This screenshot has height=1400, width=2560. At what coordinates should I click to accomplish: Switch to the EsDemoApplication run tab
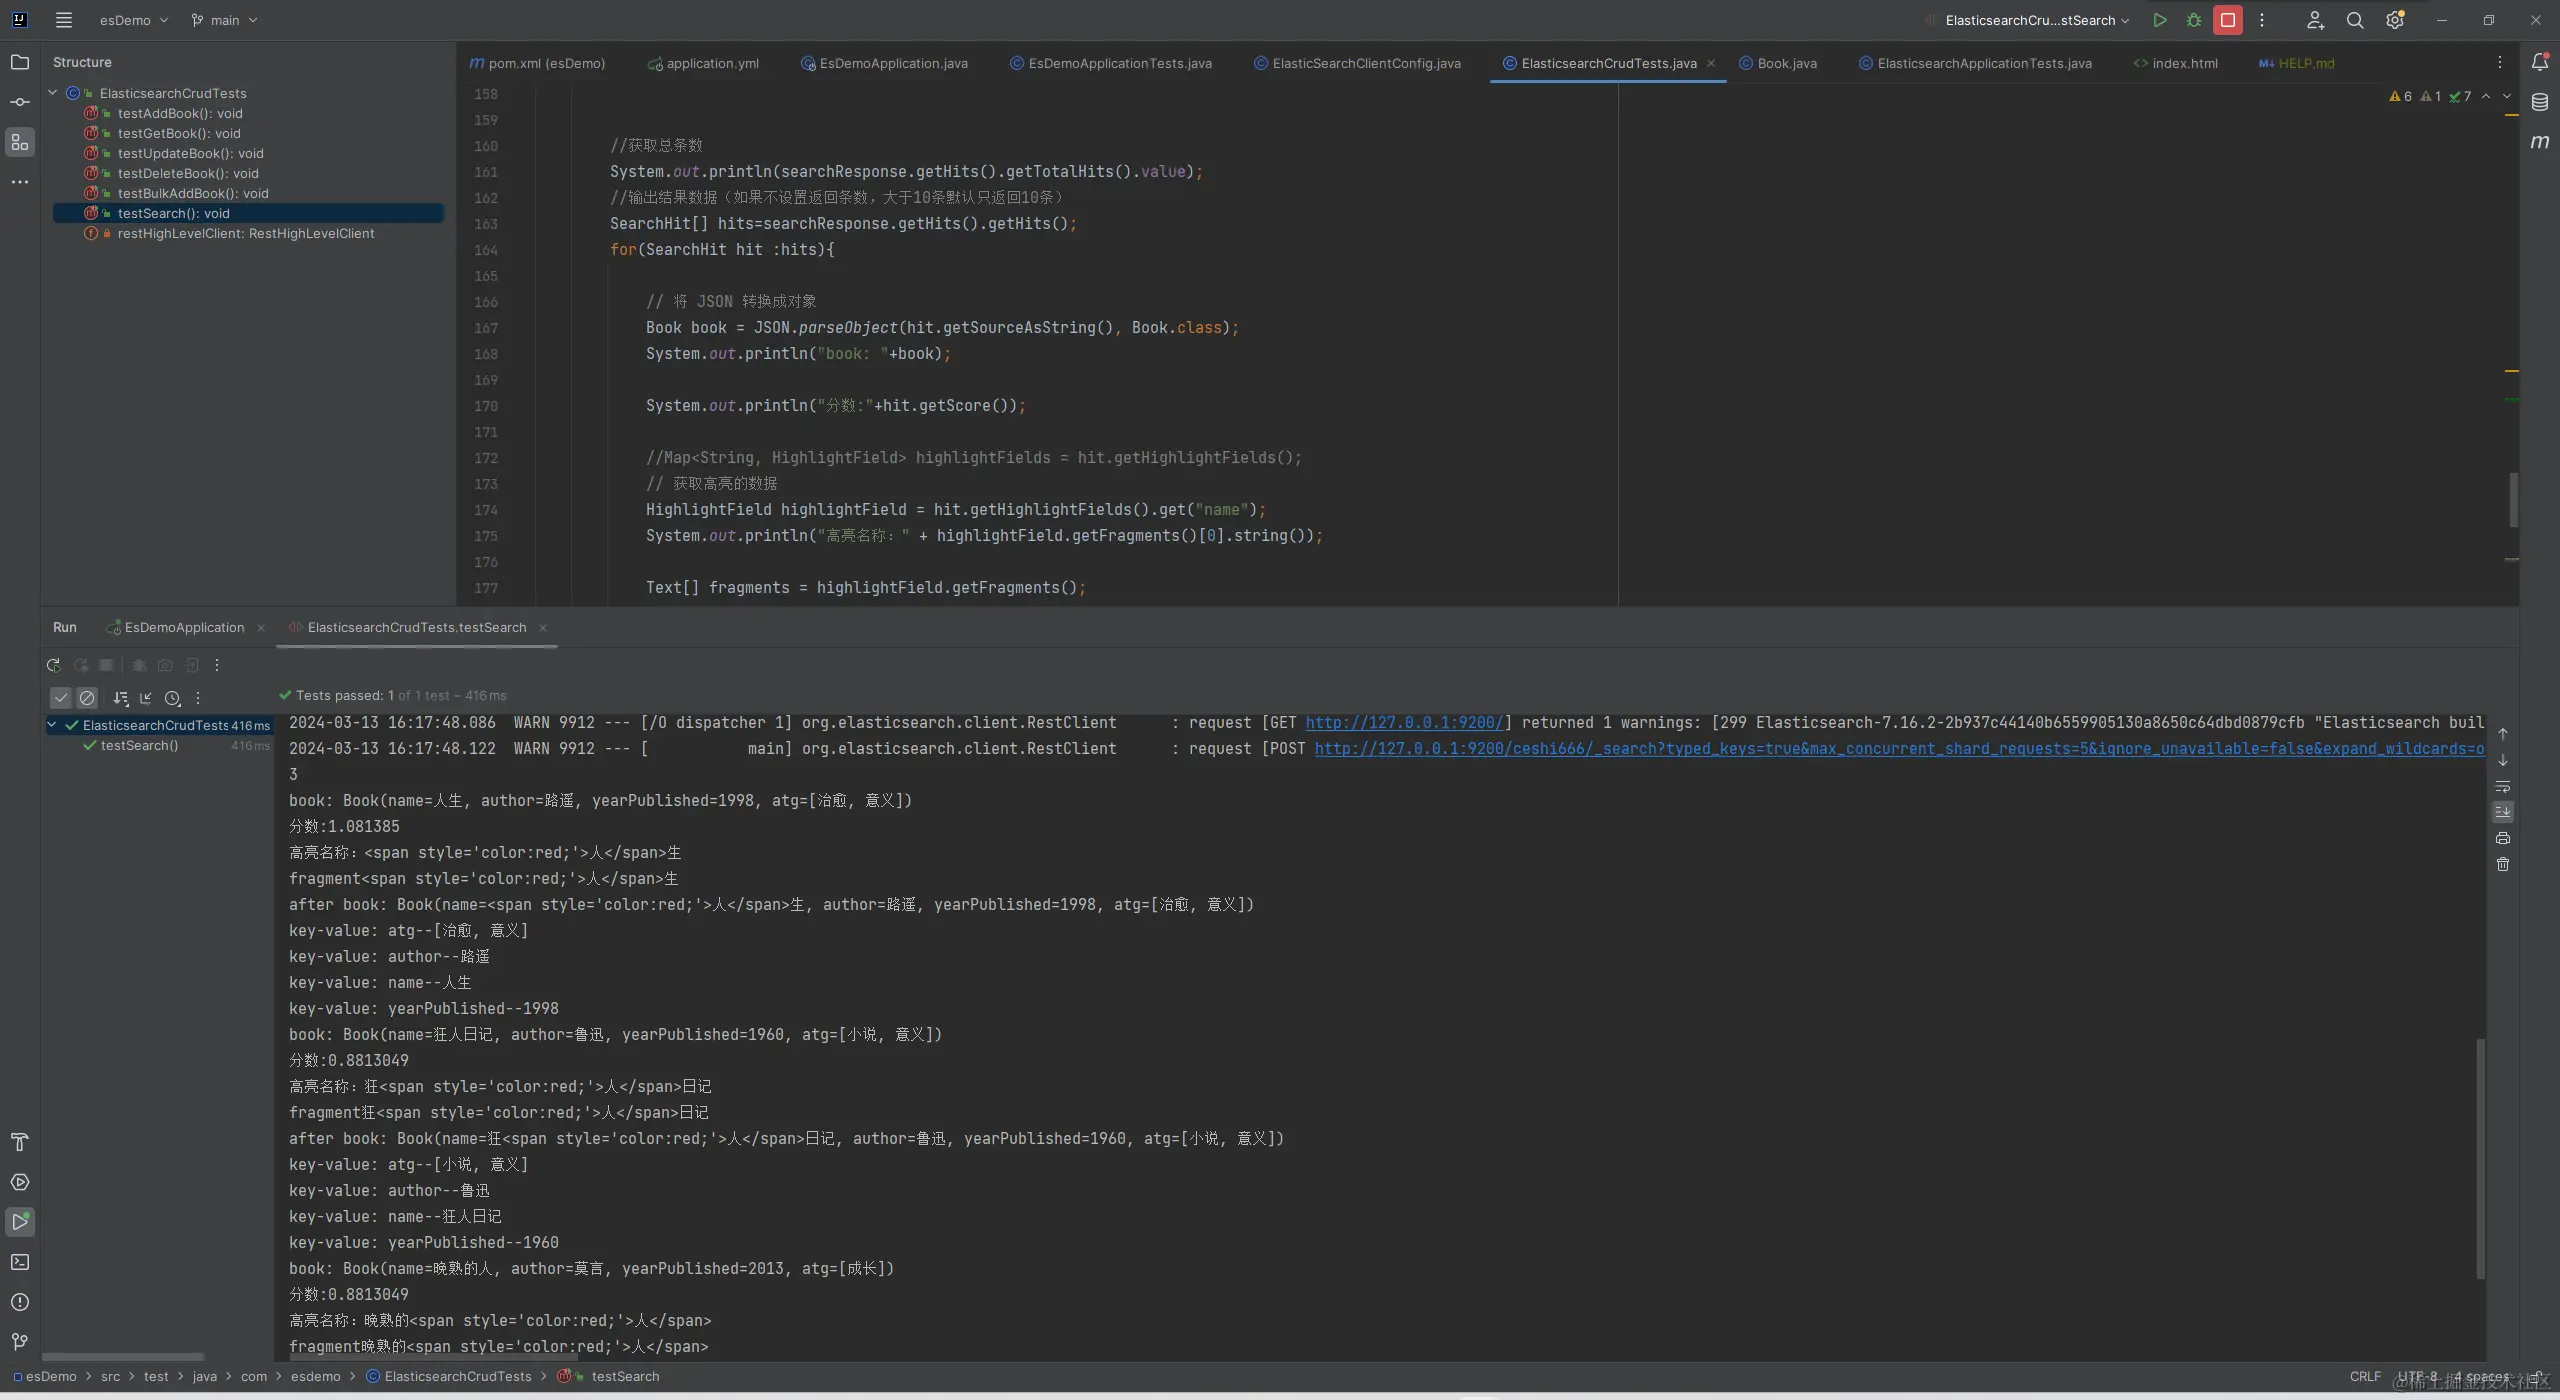pos(184,627)
